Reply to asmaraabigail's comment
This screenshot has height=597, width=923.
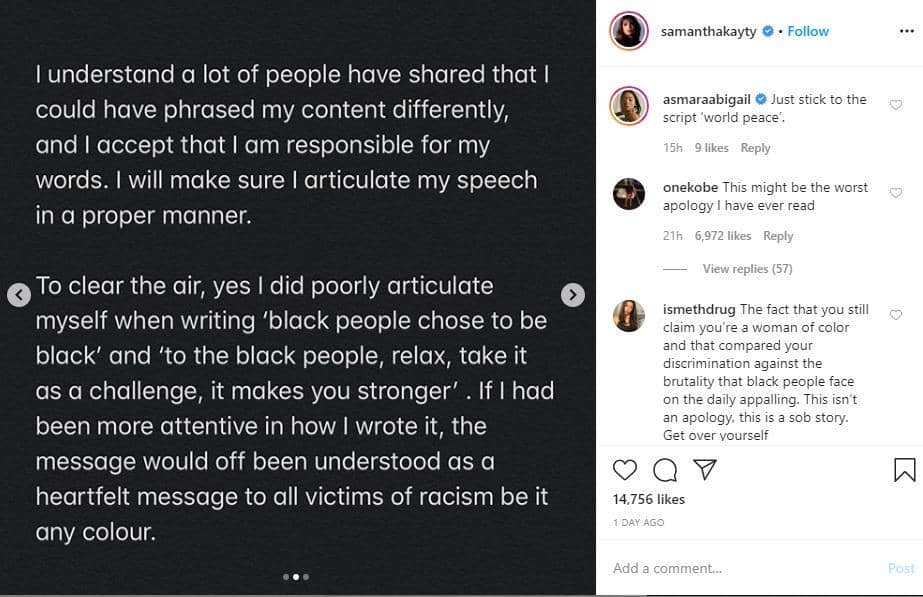coord(755,148)
